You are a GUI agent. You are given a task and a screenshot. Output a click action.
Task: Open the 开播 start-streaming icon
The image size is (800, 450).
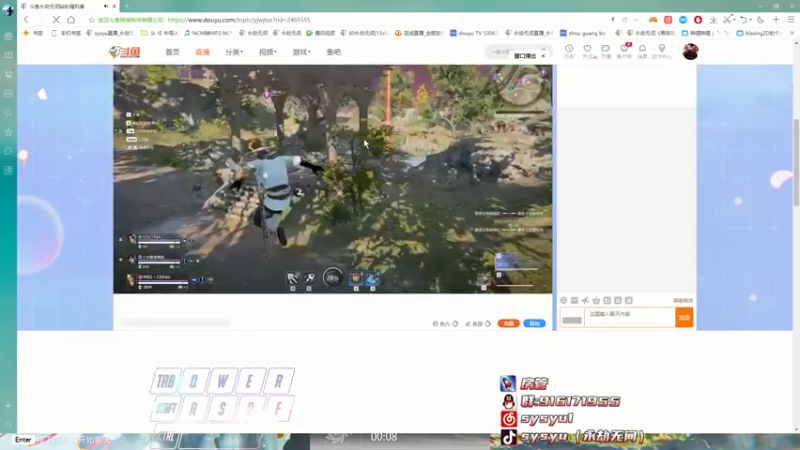point(606,51)
